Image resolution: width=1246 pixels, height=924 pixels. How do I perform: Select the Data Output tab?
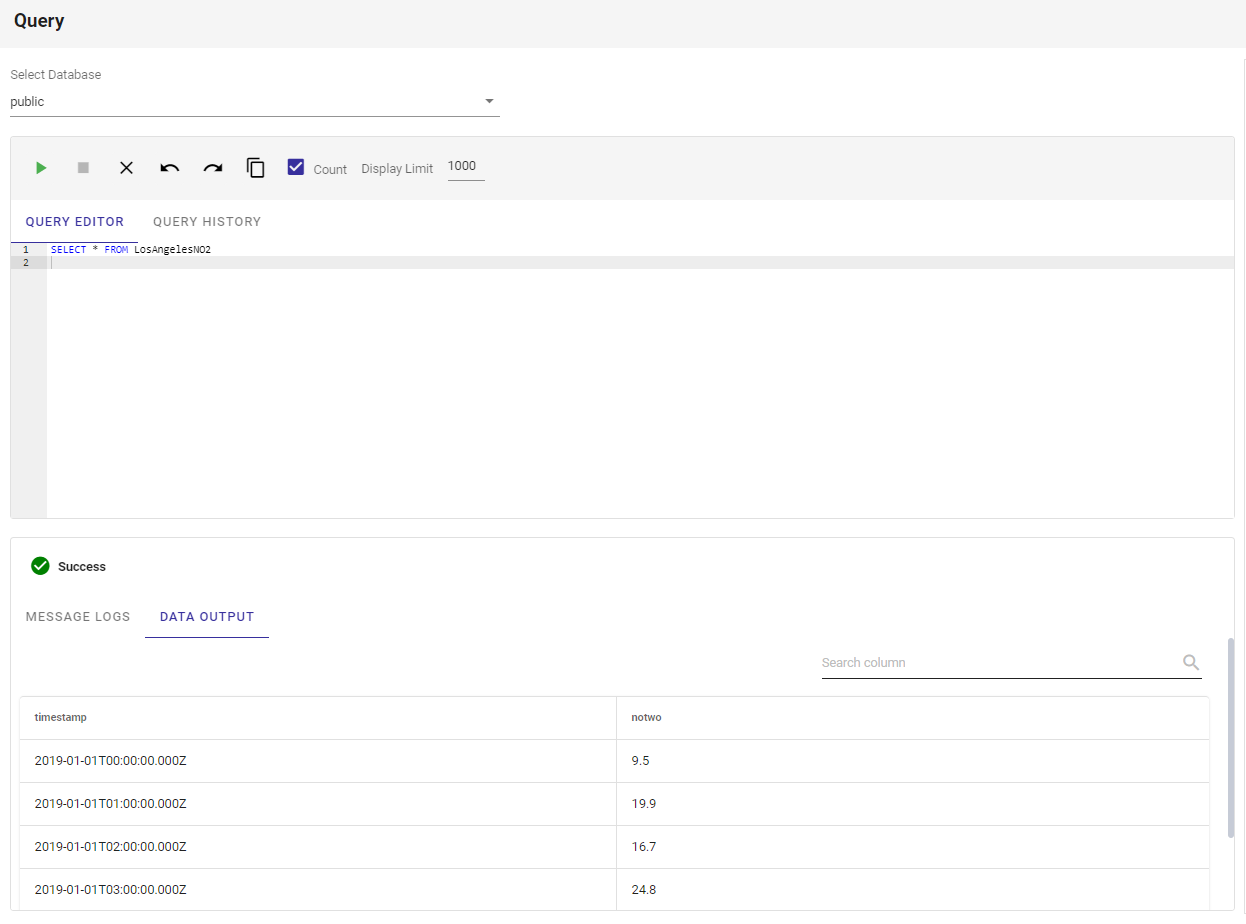coord(207,617)
